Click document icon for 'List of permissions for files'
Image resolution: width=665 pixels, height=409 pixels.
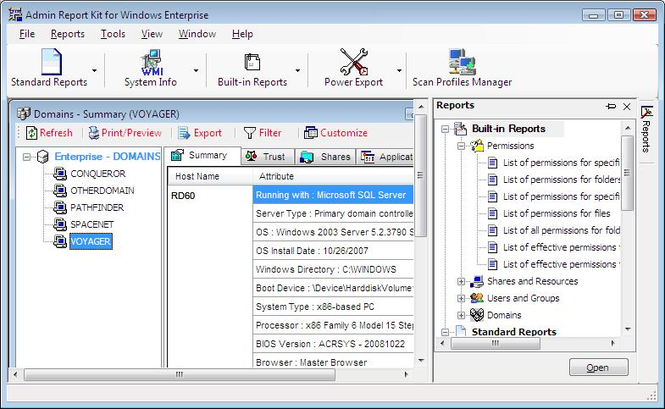(492, 213)
